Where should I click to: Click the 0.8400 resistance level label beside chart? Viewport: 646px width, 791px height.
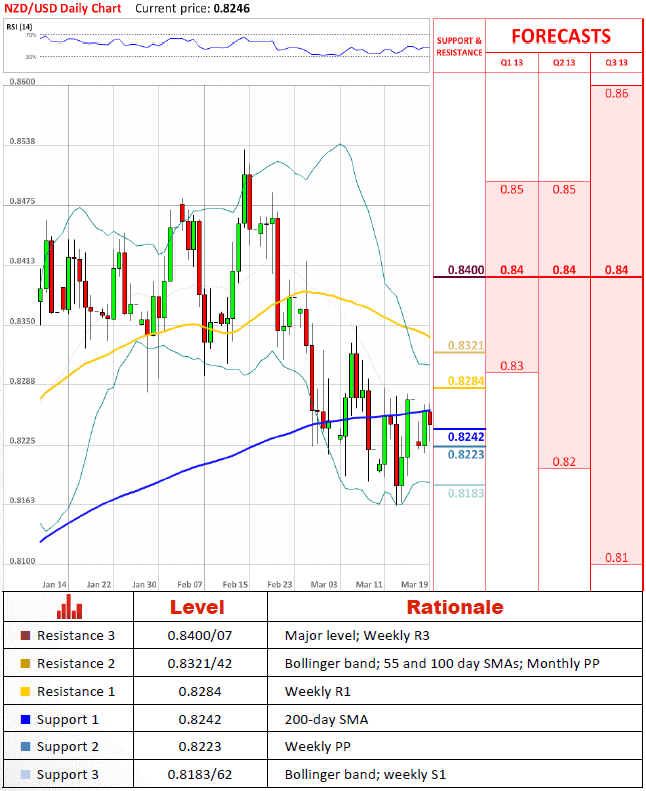(466, 270)
